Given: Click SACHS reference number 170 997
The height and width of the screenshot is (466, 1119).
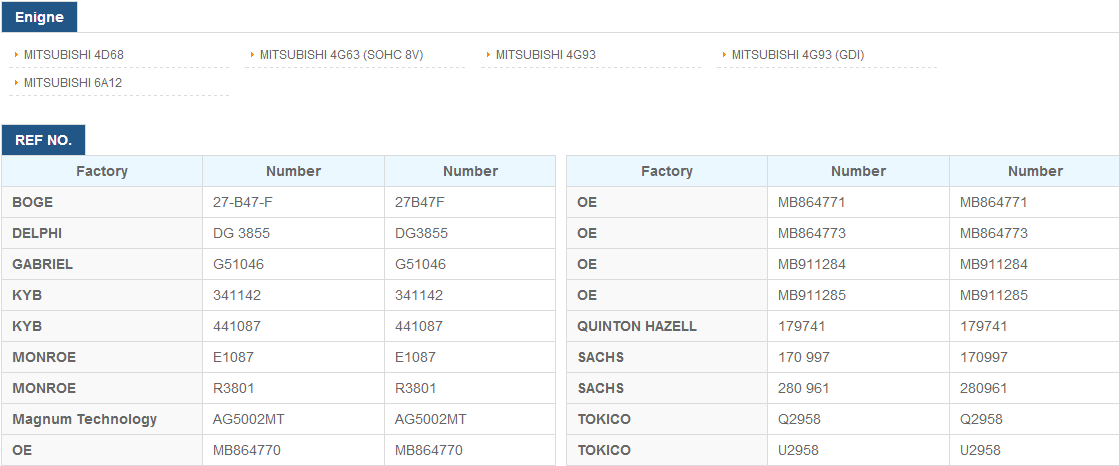Looking at the screenshot, I should point(804,357).
